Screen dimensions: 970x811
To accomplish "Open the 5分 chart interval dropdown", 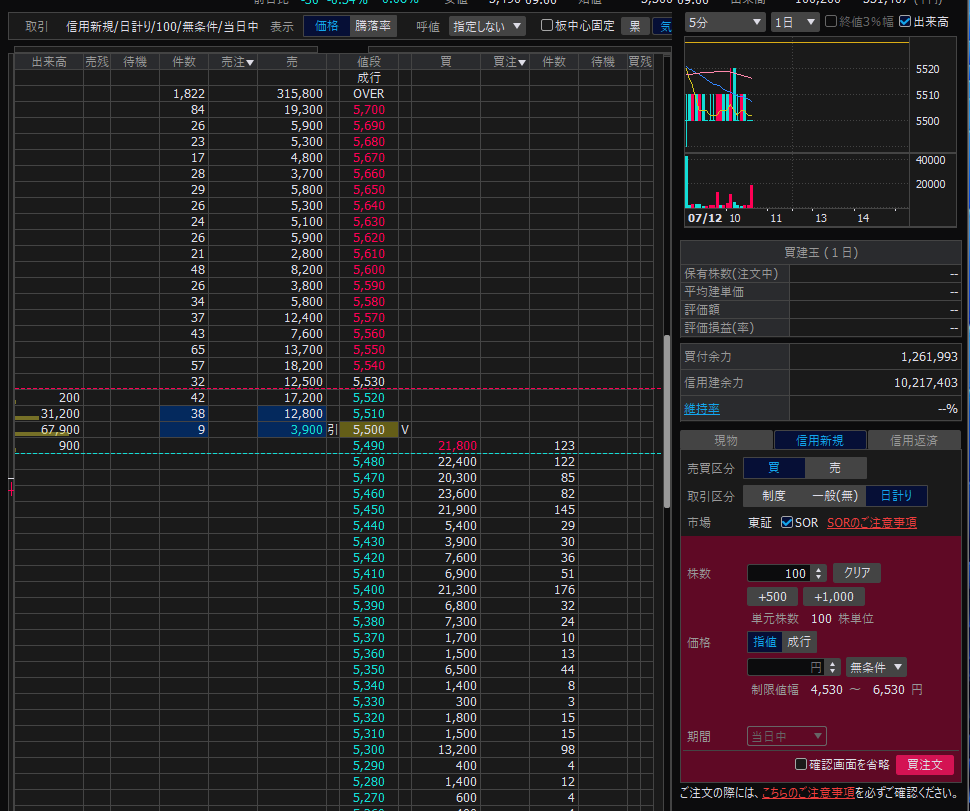I will pos(725,22).
